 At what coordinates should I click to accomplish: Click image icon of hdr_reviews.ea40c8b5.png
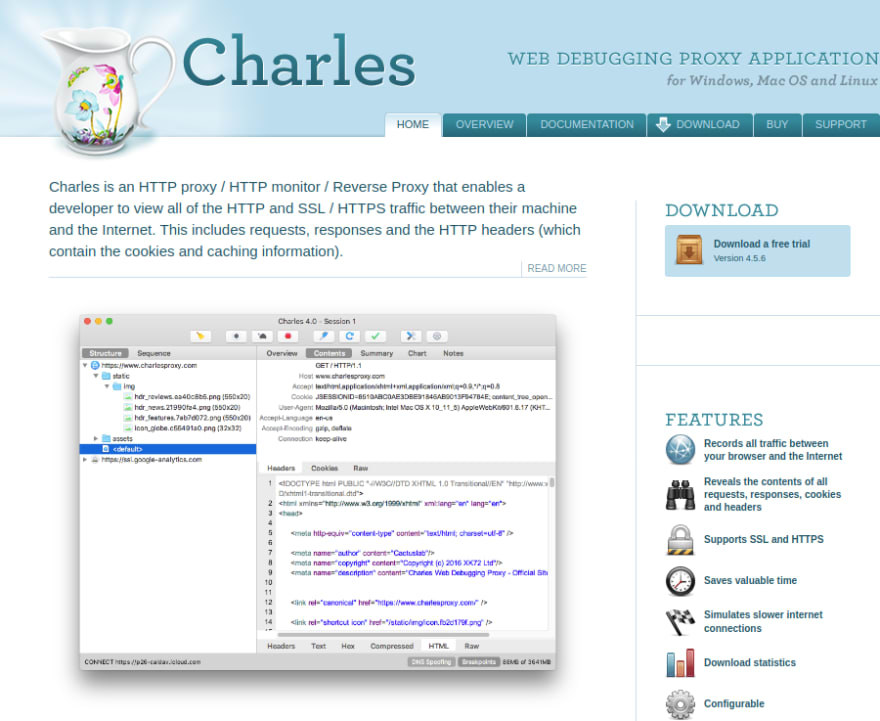point(128,397)
